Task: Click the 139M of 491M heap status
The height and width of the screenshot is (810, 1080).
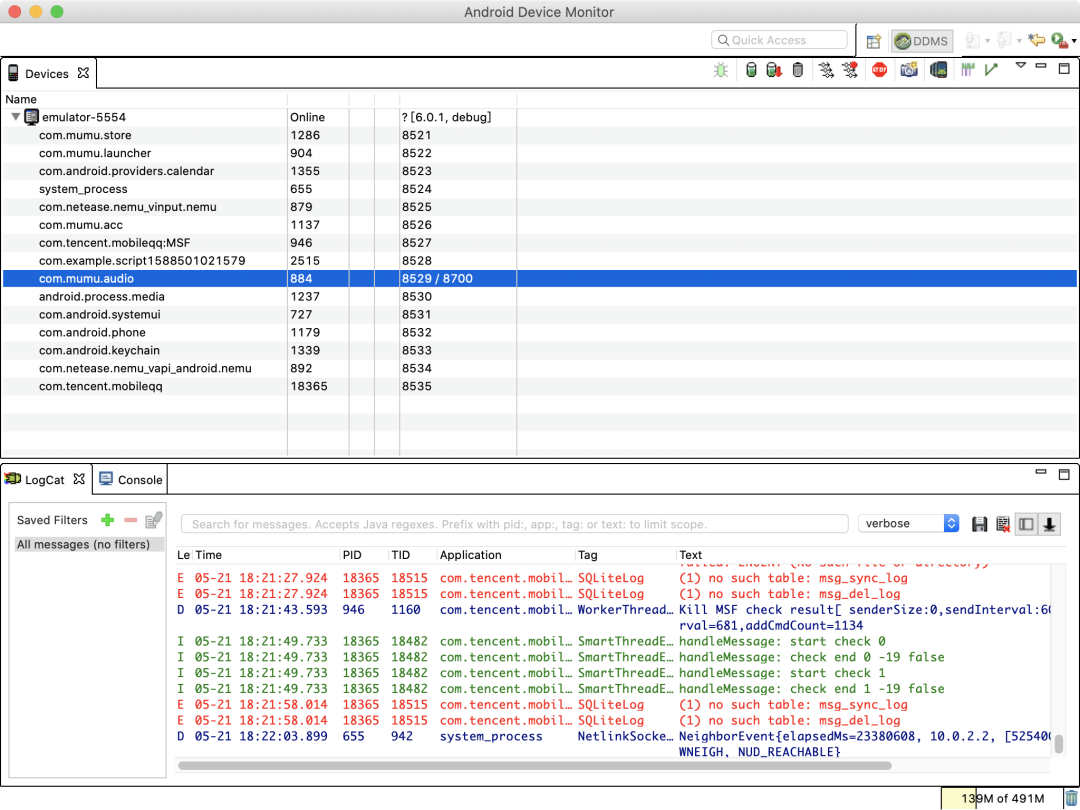Action: (x=1002, y=798)
